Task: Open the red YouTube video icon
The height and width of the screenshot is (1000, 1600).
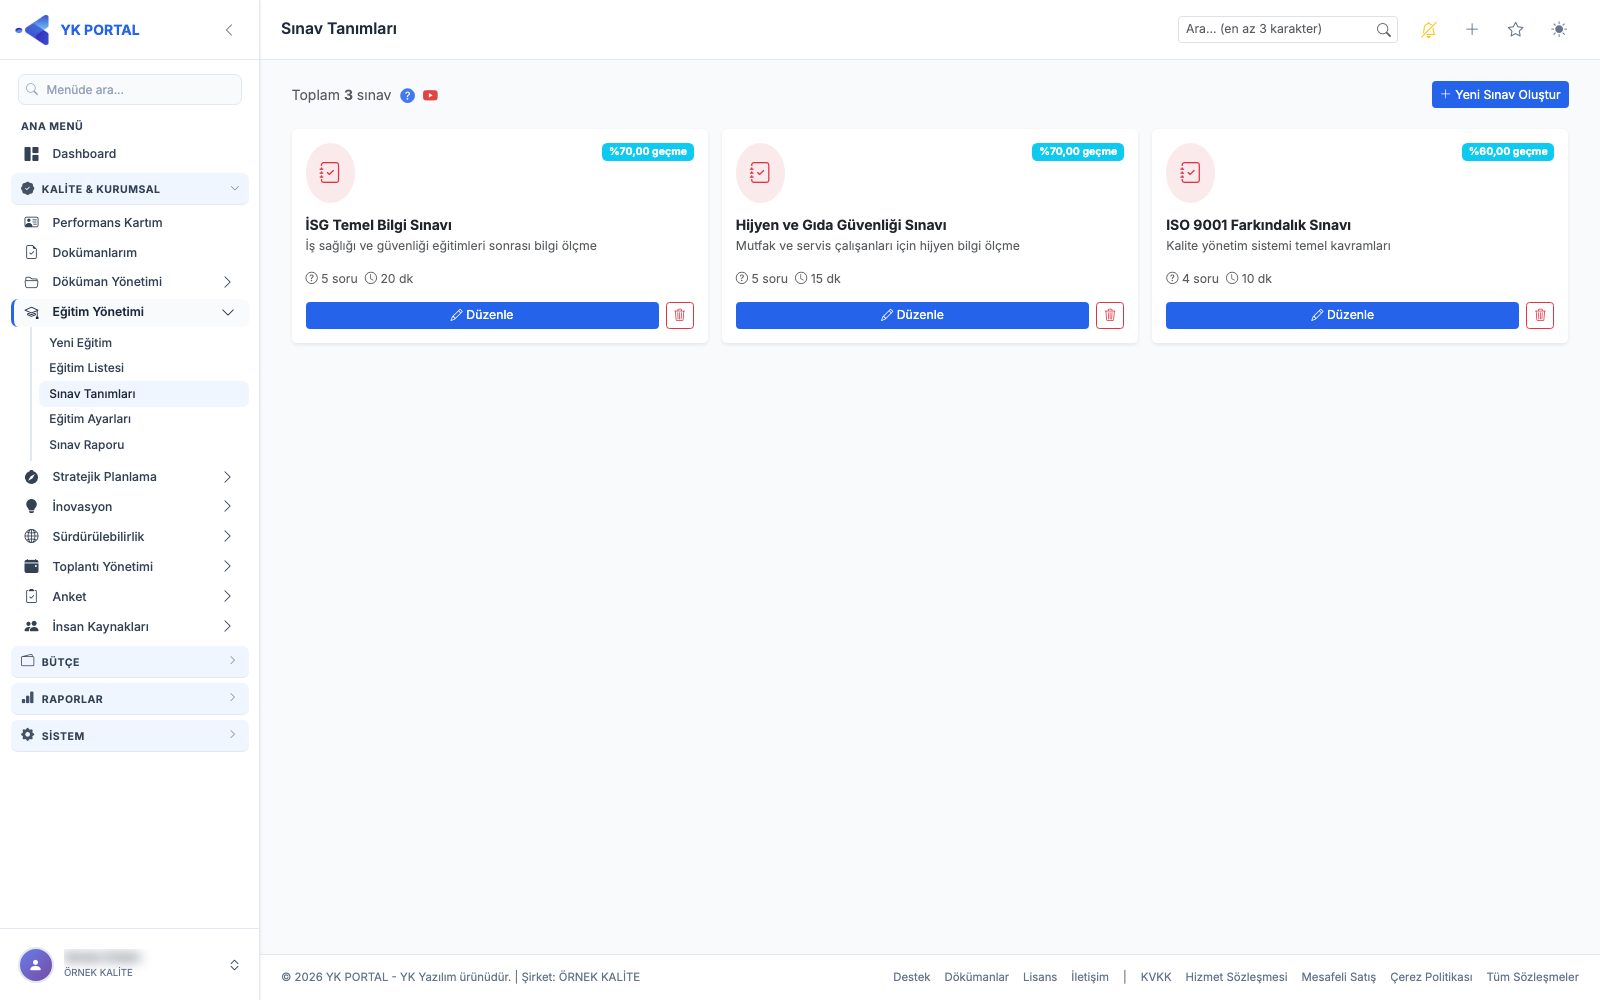Action: 430,96
